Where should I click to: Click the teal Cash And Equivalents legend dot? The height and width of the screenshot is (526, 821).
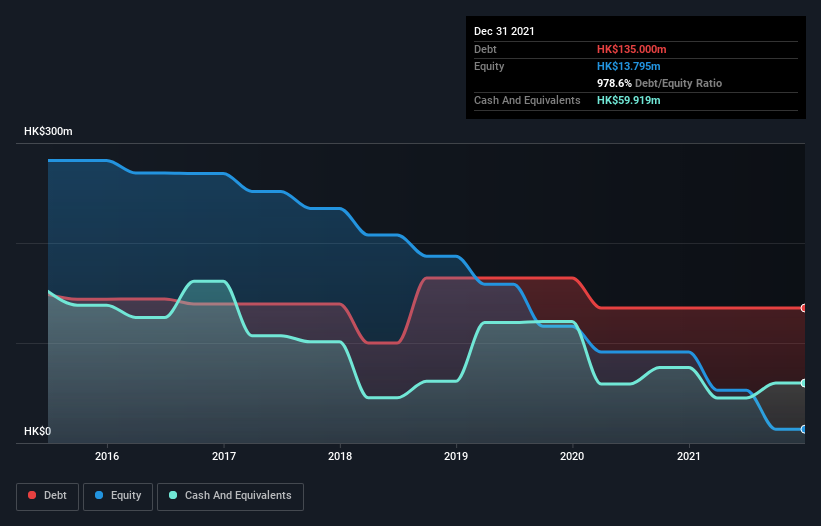(x=173, y=495)
